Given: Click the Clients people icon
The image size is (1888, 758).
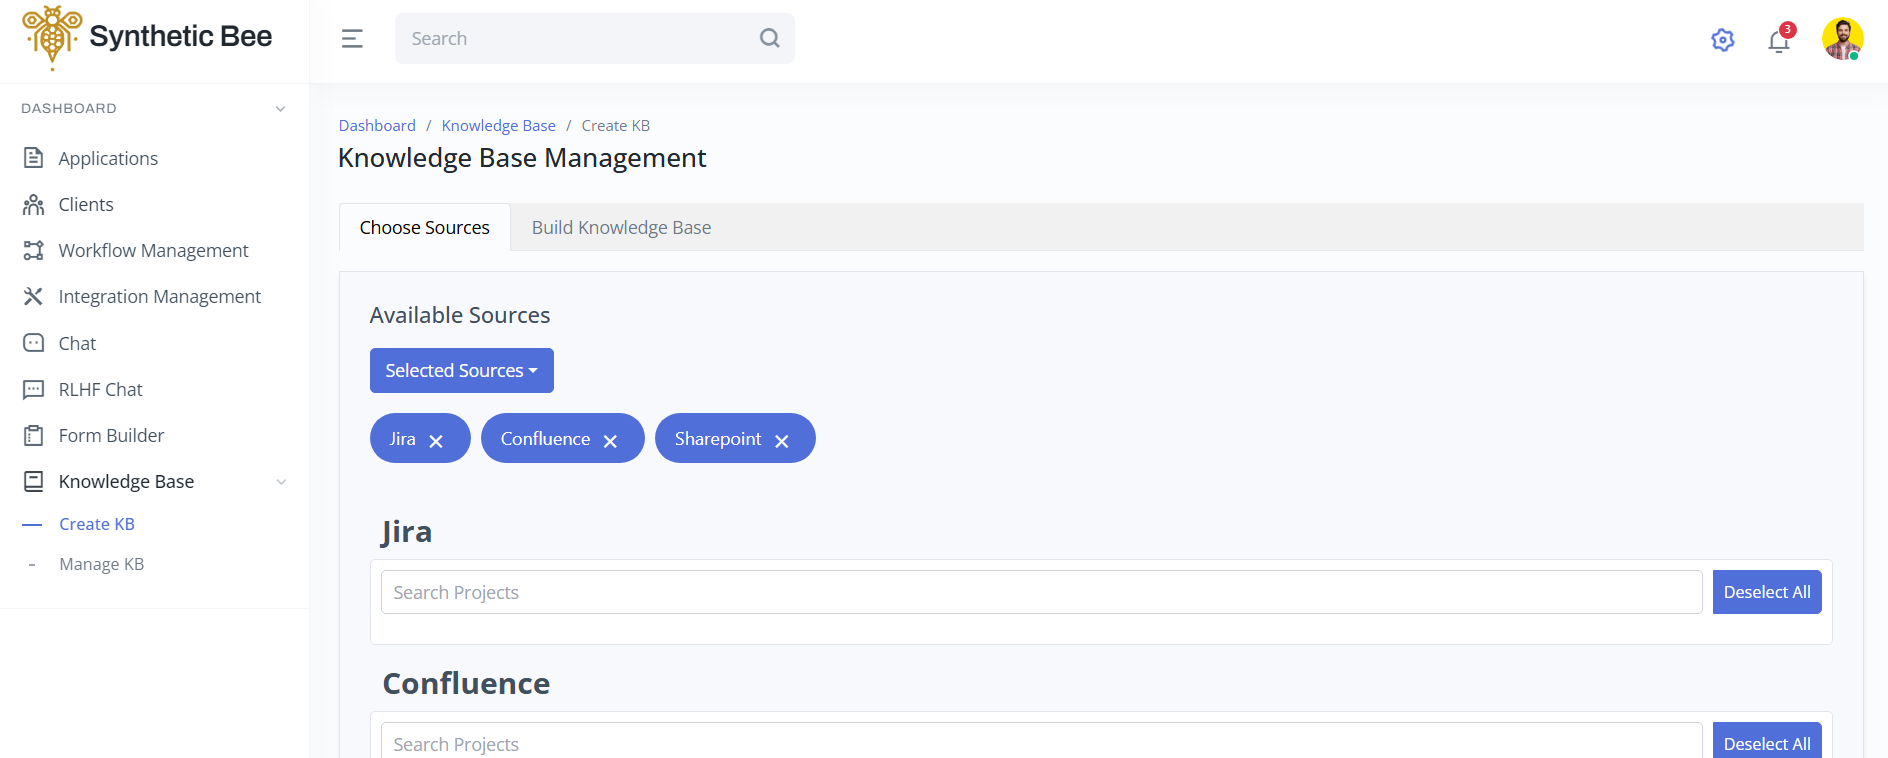Looking at the screenshot, I should point(33,204).
